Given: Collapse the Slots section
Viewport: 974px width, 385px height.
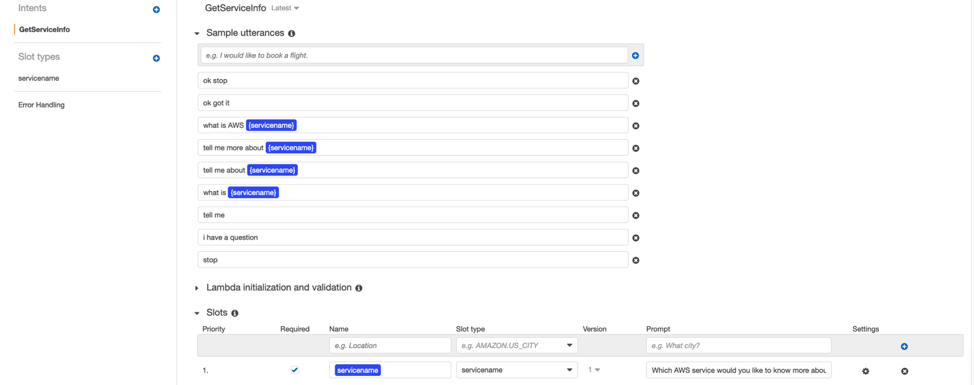Looking at the screenshot, I should pyautogui.click(x=198, y=314).
